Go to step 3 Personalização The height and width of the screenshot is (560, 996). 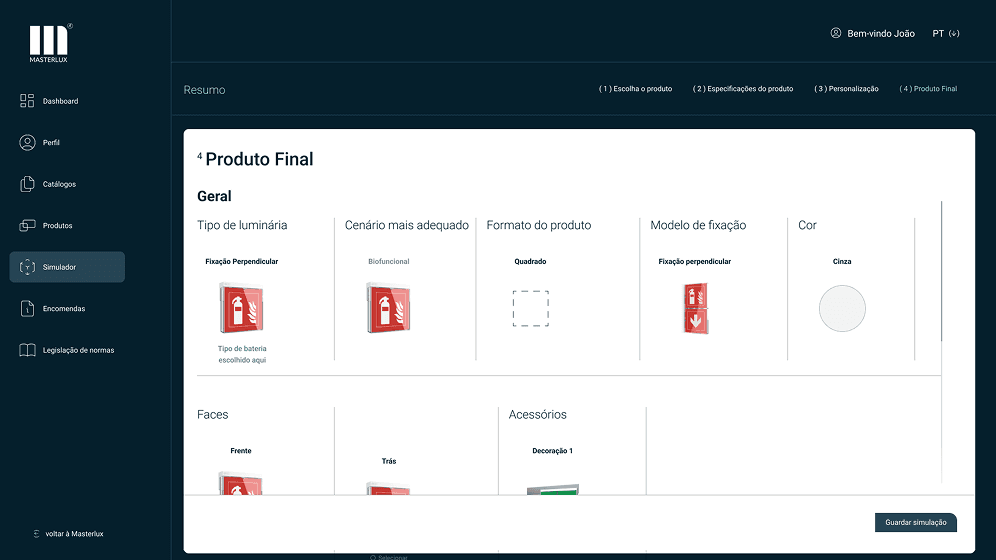tap(846, 89)
